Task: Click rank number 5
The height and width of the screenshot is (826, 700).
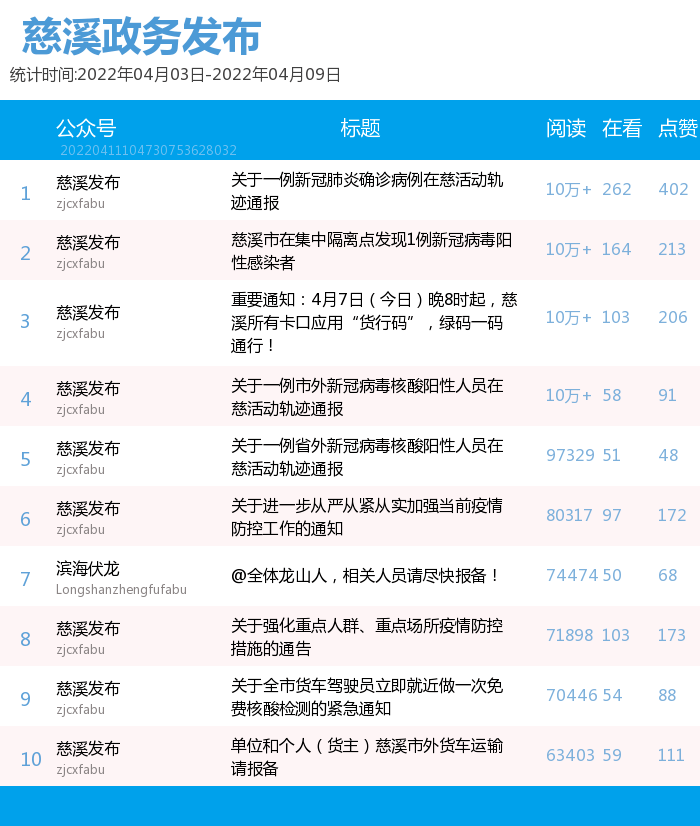Action: [25, 459]
